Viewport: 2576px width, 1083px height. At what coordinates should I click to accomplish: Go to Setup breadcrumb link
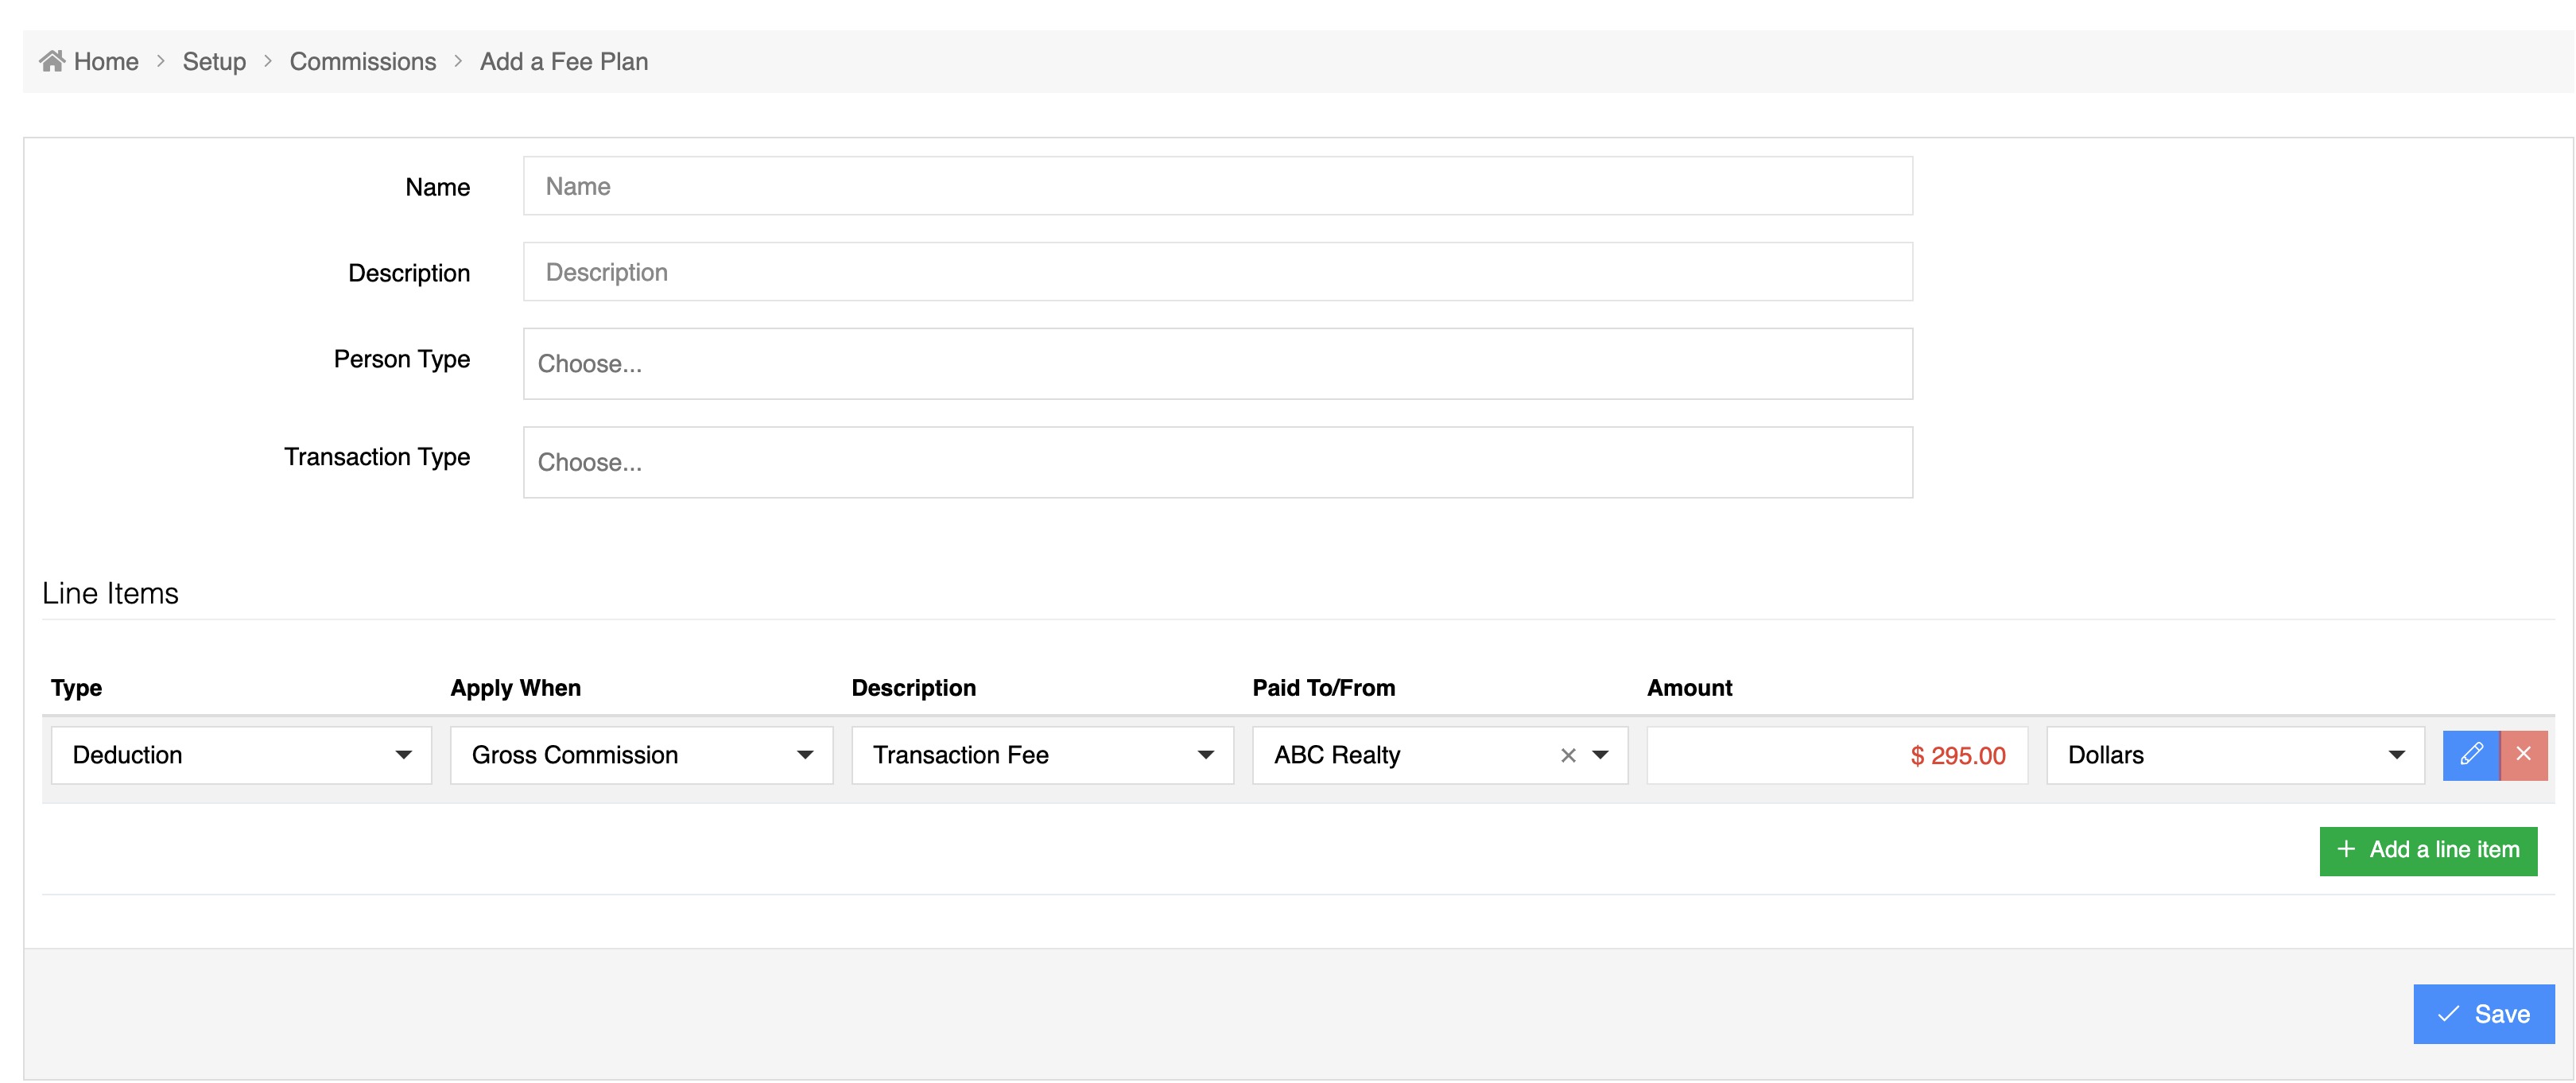[x=214, y=62]
